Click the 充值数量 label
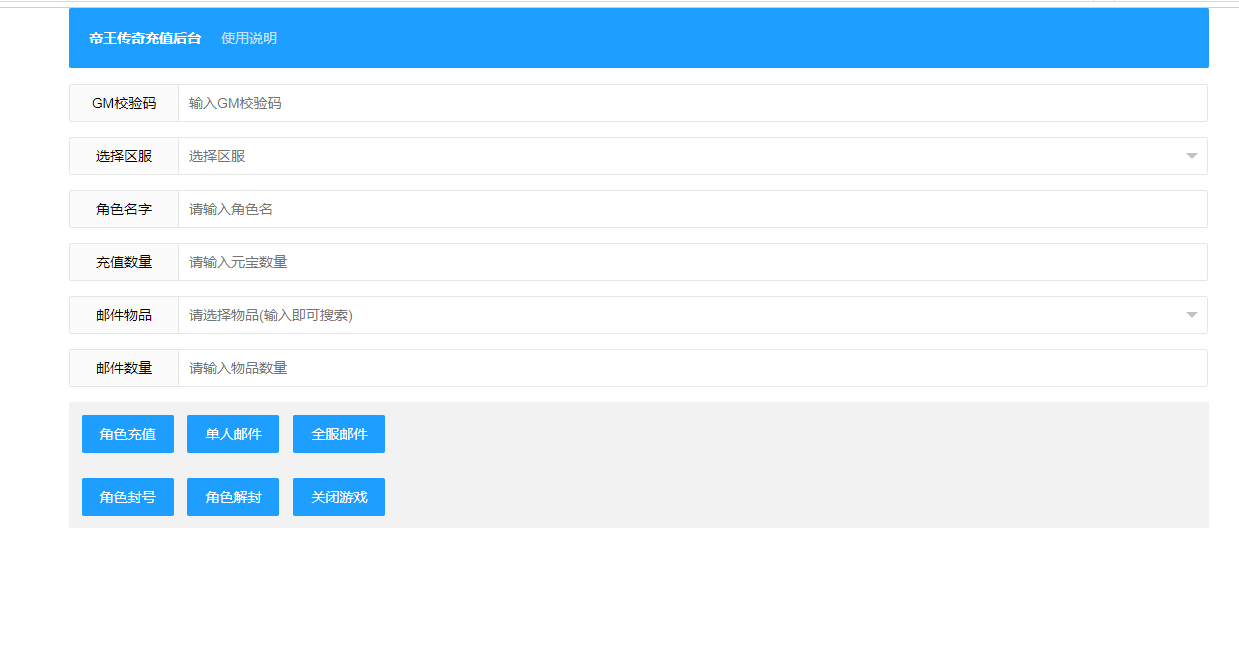1239x665 pixels. pyautogui.click(x=124, y=262)
